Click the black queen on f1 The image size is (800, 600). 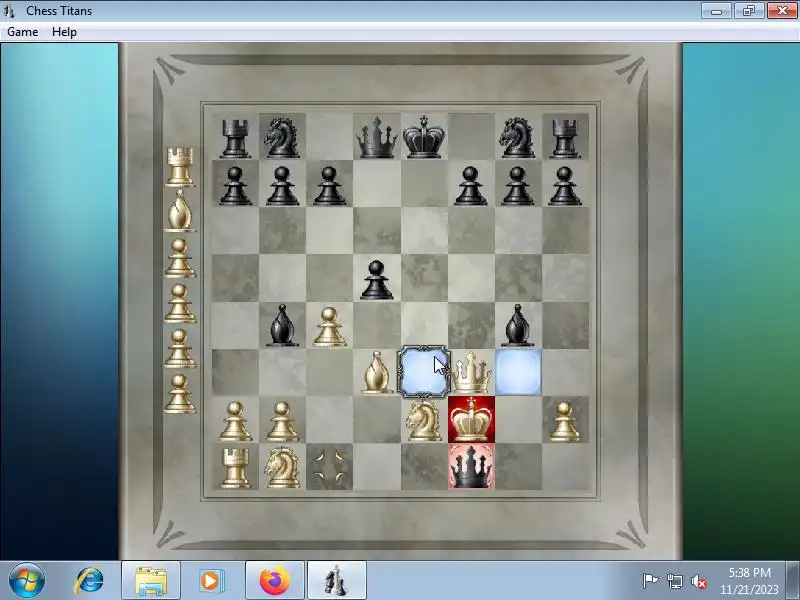[471, 466]
